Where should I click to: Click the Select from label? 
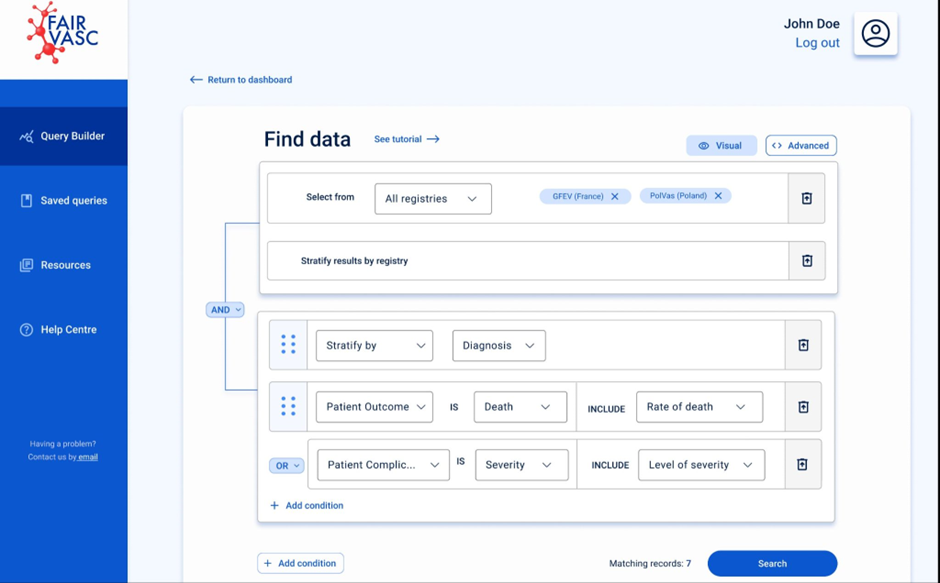coord(330,197)
